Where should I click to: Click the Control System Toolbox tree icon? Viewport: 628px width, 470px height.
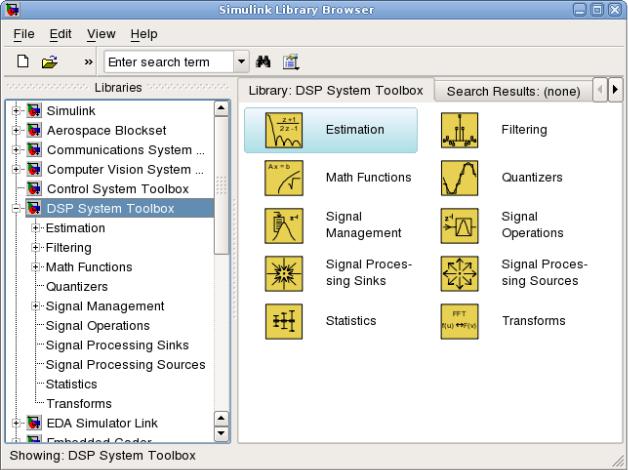pos(34,189)
